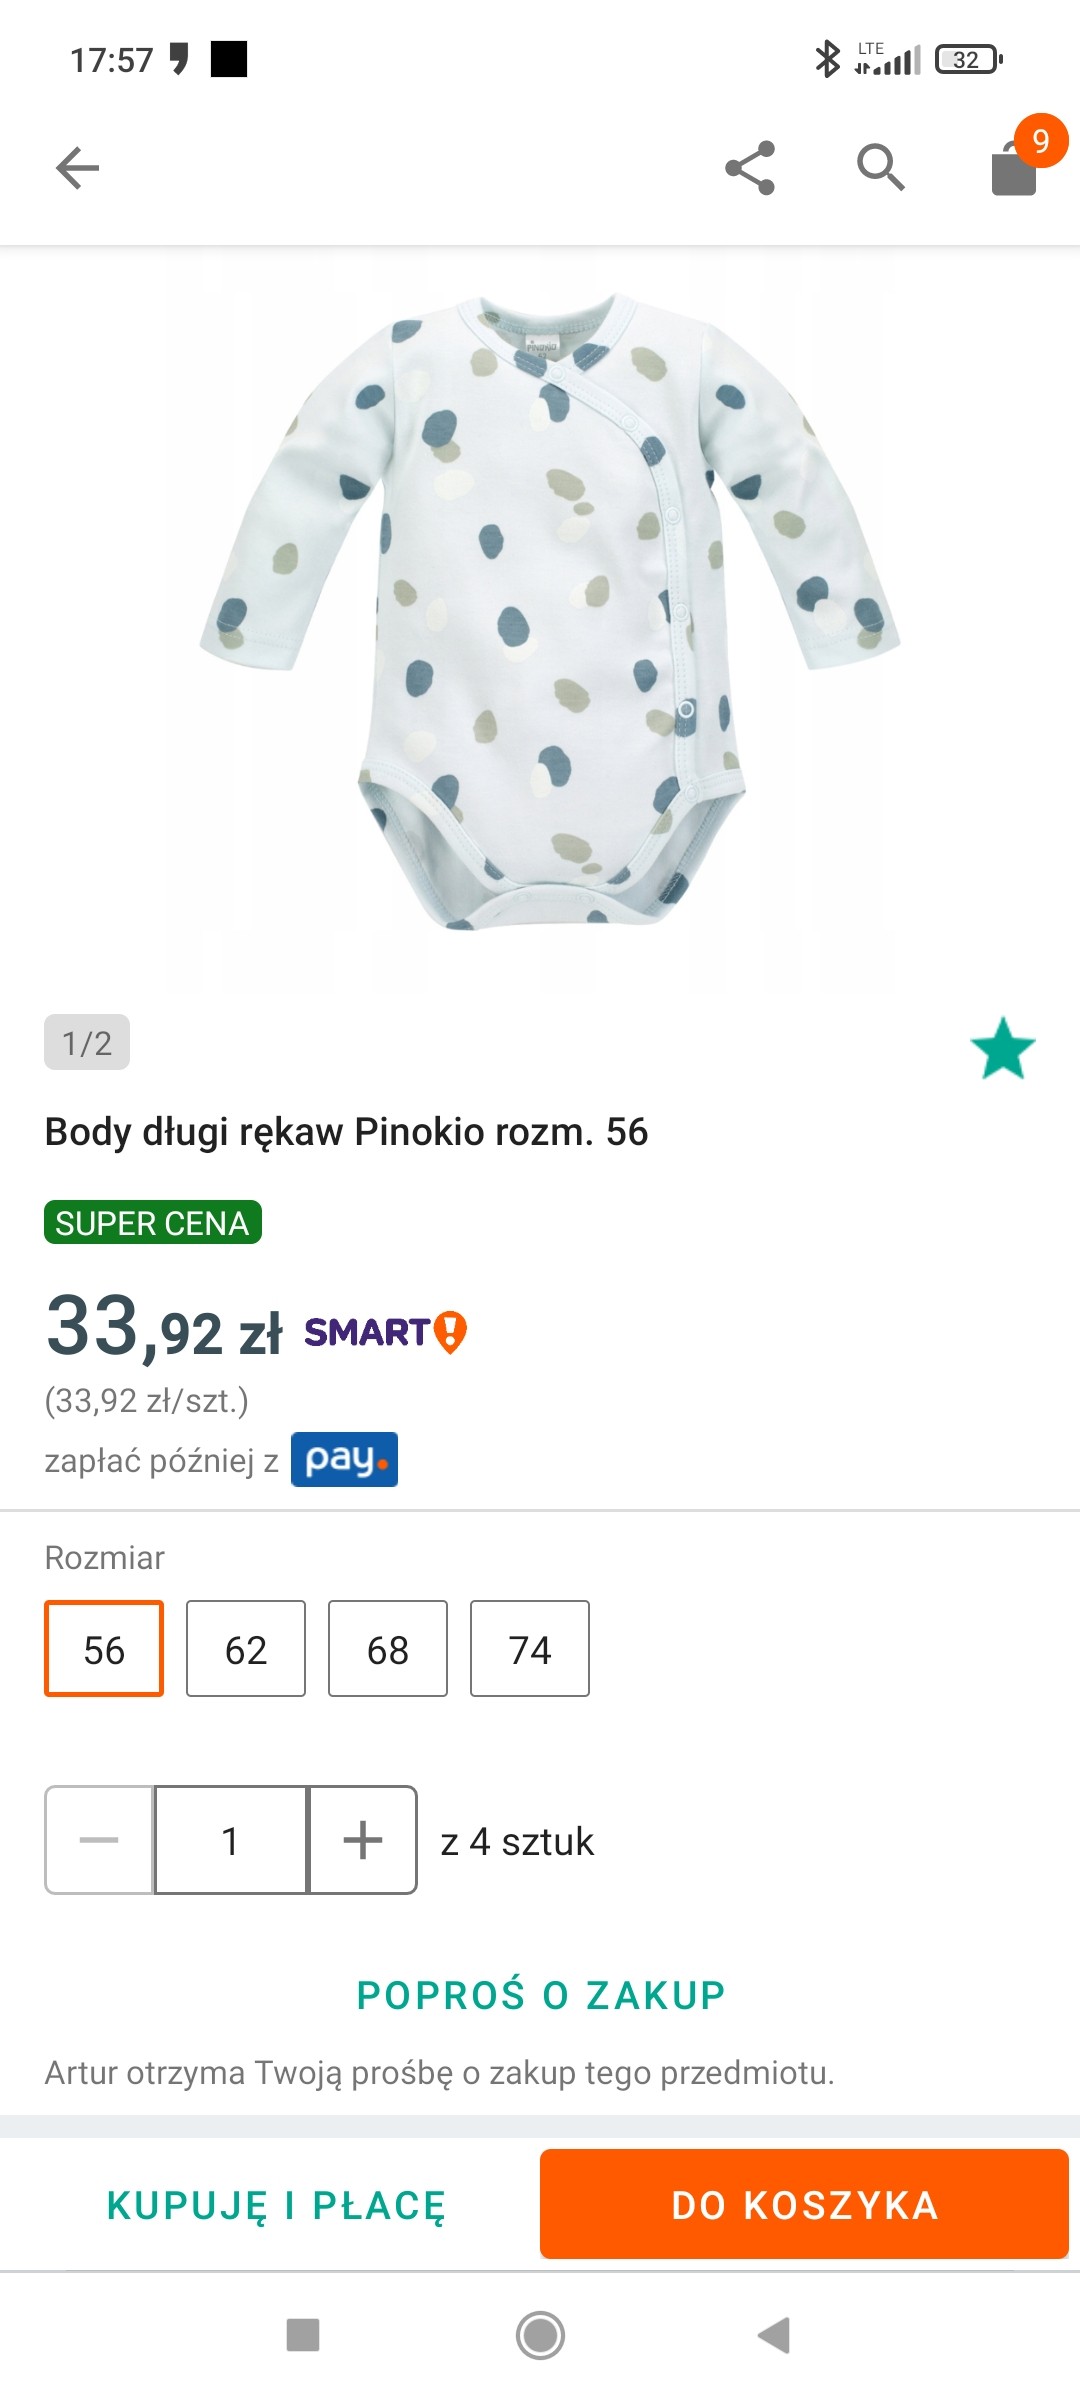
Task: Add item with Do koszyka button
Action: click(804, 2205)
